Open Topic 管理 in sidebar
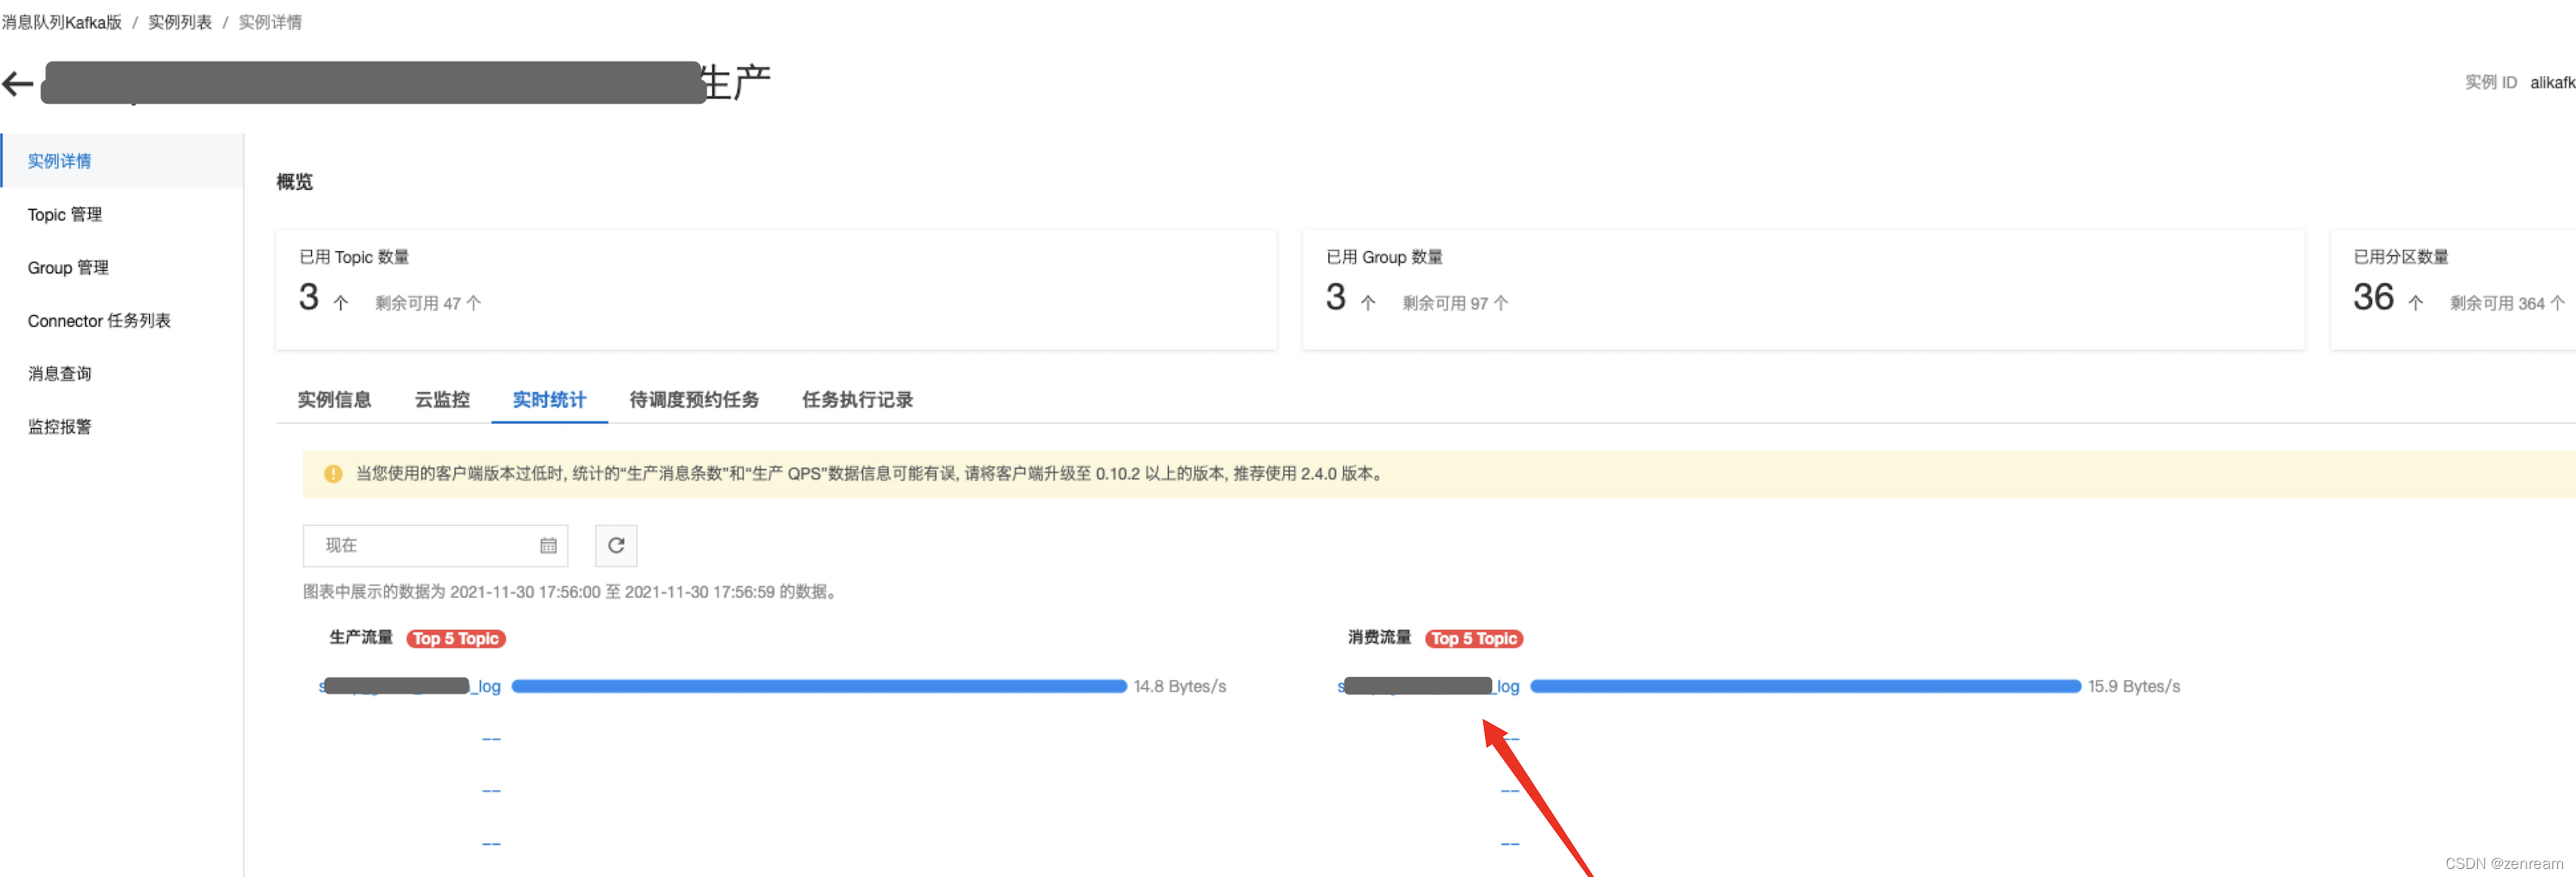2576x877 pixels. pos(65,215)
